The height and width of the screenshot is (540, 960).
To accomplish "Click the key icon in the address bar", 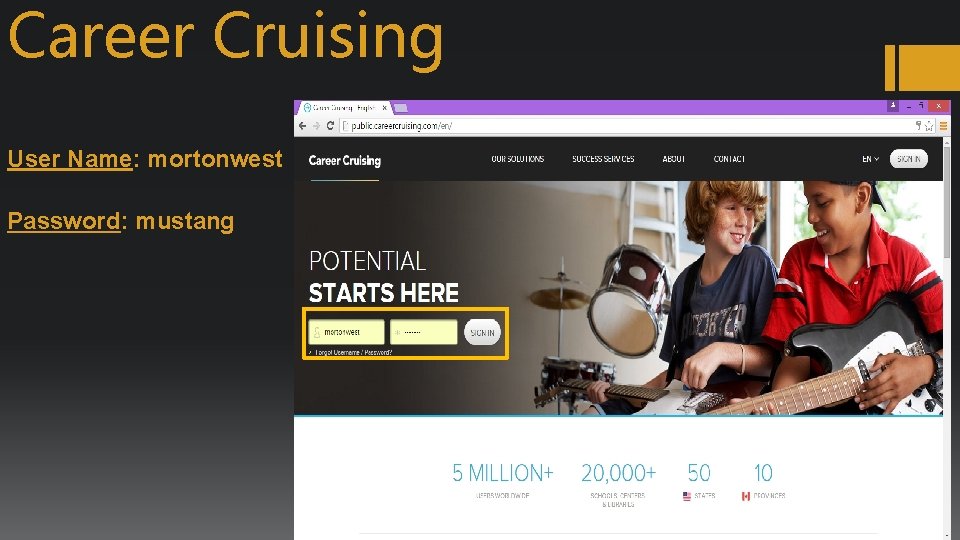I will [x=918, y=126].
